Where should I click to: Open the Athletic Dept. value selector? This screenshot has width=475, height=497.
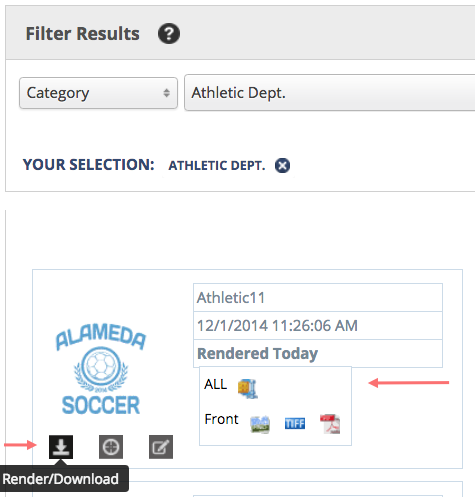(x=330, y=93)
